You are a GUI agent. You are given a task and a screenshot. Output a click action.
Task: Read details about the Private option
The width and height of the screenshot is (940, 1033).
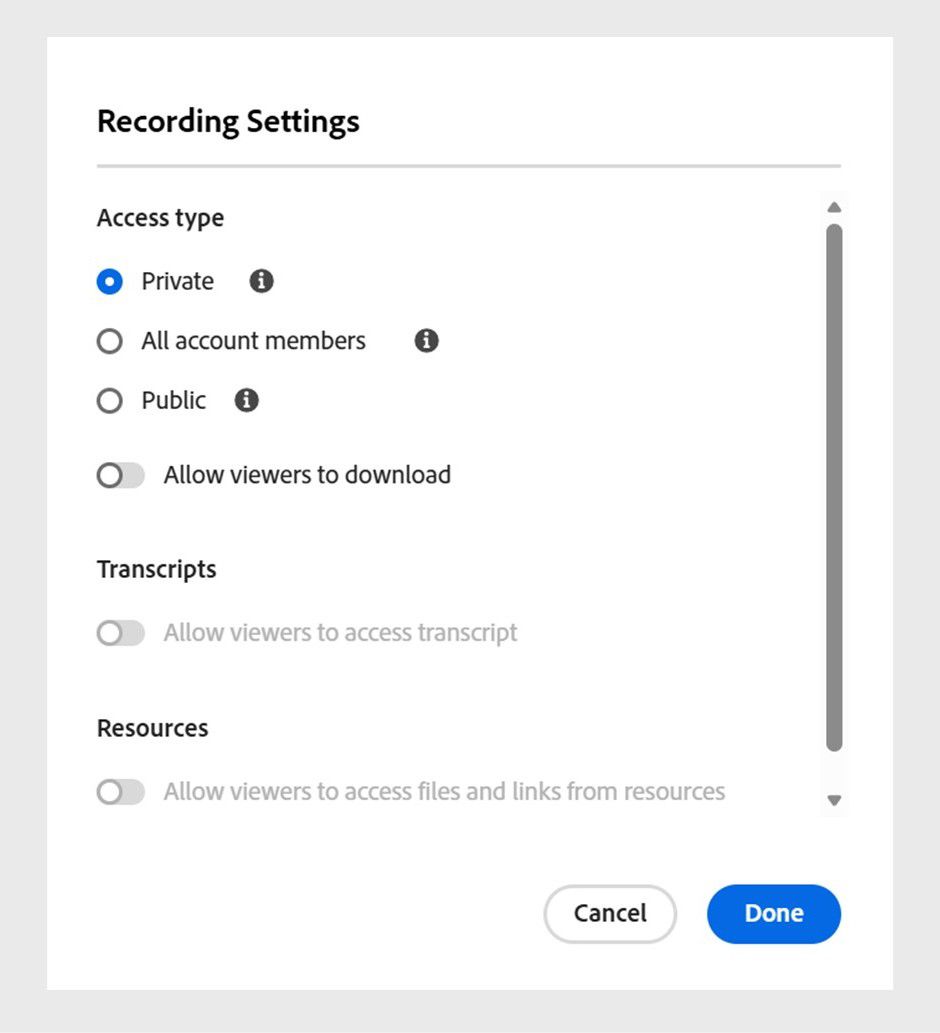click(261, 282)
